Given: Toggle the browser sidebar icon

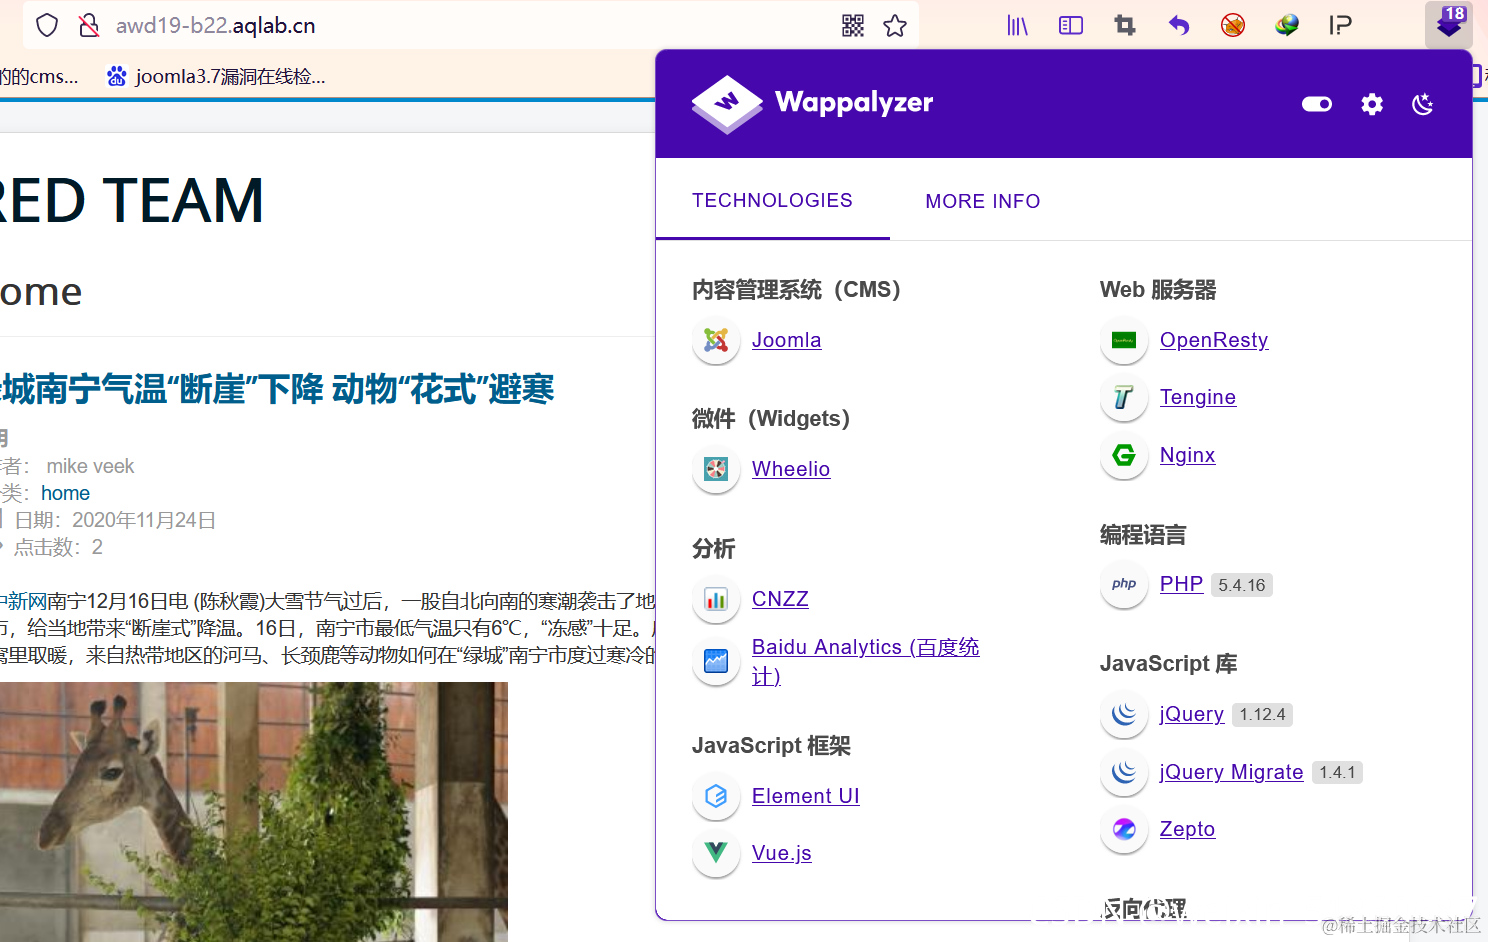Looking at the screenshot, I should coord(1070,25).
